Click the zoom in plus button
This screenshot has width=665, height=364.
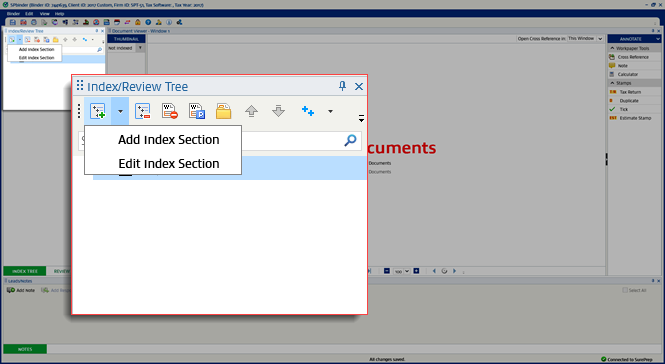(416, 271)
